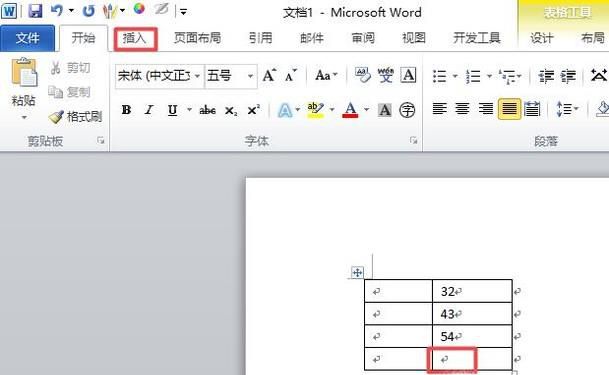Apply the yellow text highlight color
The width and height of the screenshot is (609, 375).
[315, 110]
